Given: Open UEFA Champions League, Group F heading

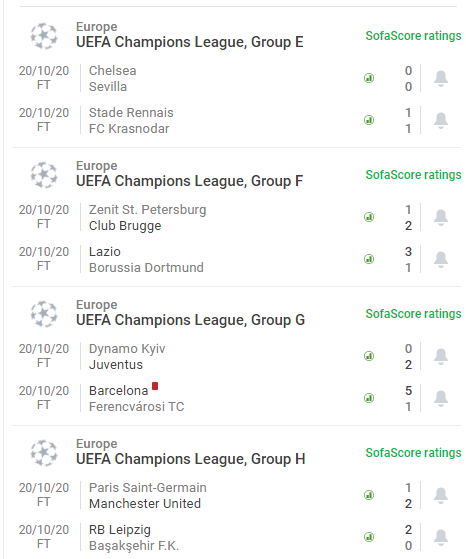Looking at the screenshot, I should (x=189, y=181).
